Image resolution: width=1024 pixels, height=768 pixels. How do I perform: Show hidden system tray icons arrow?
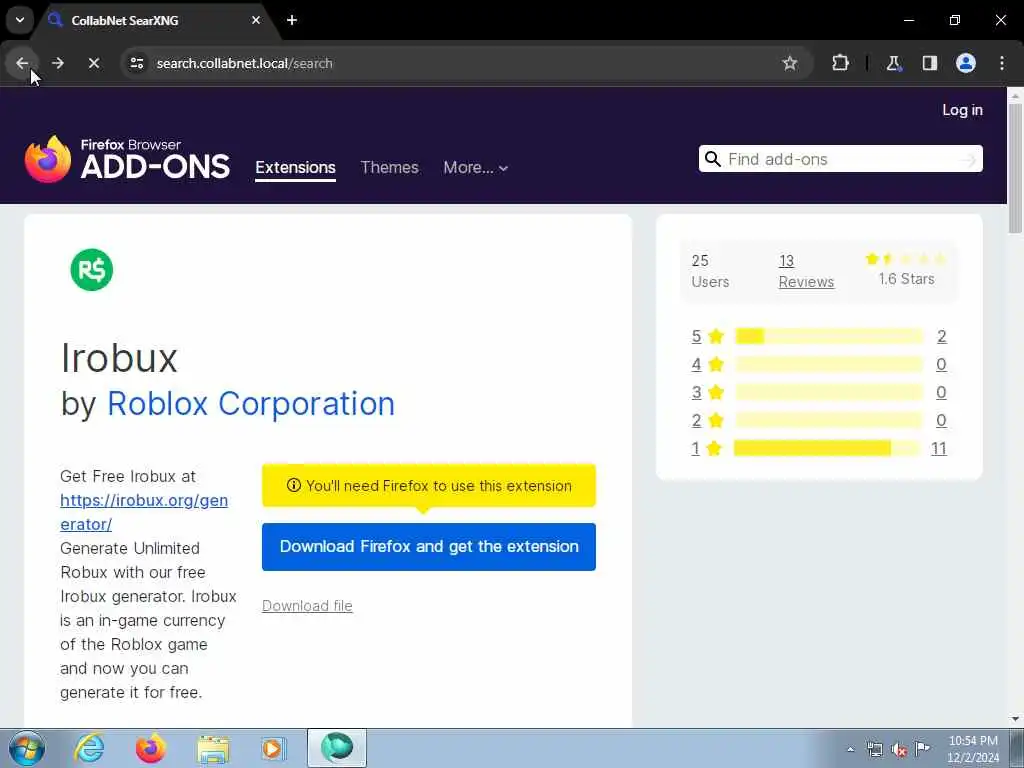[x=850, y=749]
